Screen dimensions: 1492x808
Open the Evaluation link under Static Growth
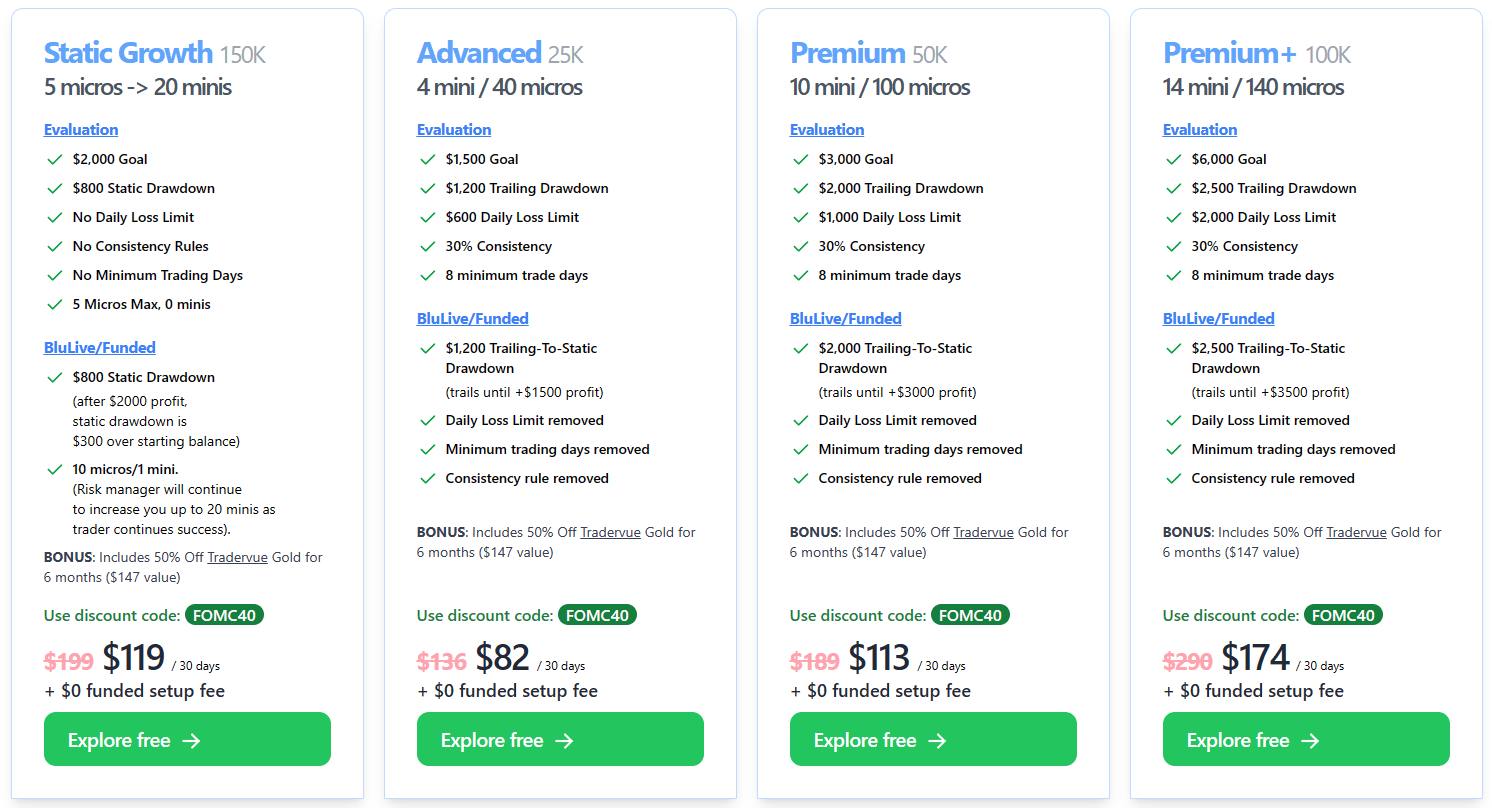pos(81,129)
